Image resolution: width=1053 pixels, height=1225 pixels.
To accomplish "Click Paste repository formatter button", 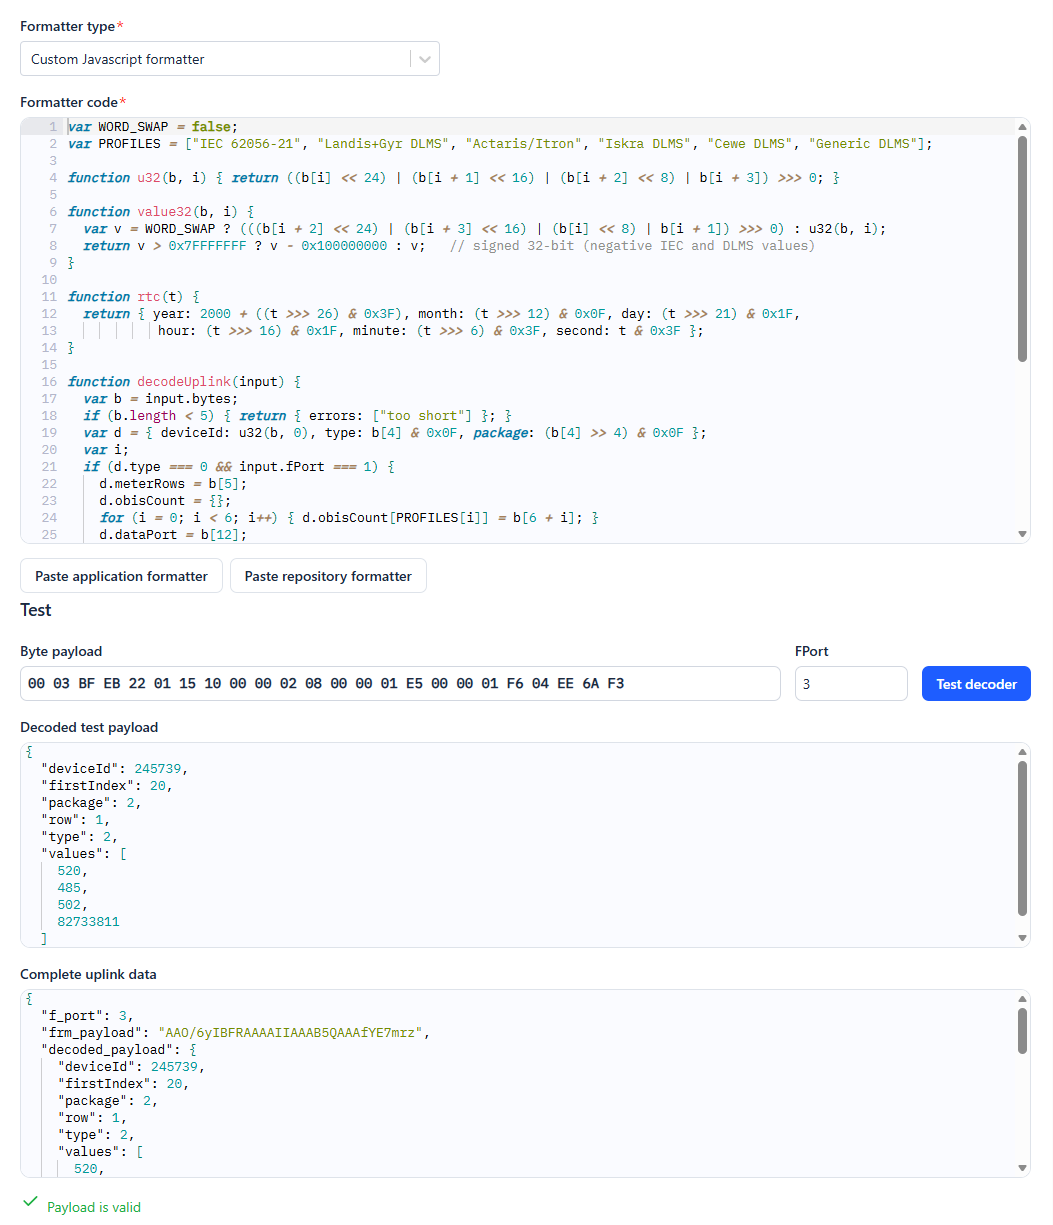I will [328, 576].
